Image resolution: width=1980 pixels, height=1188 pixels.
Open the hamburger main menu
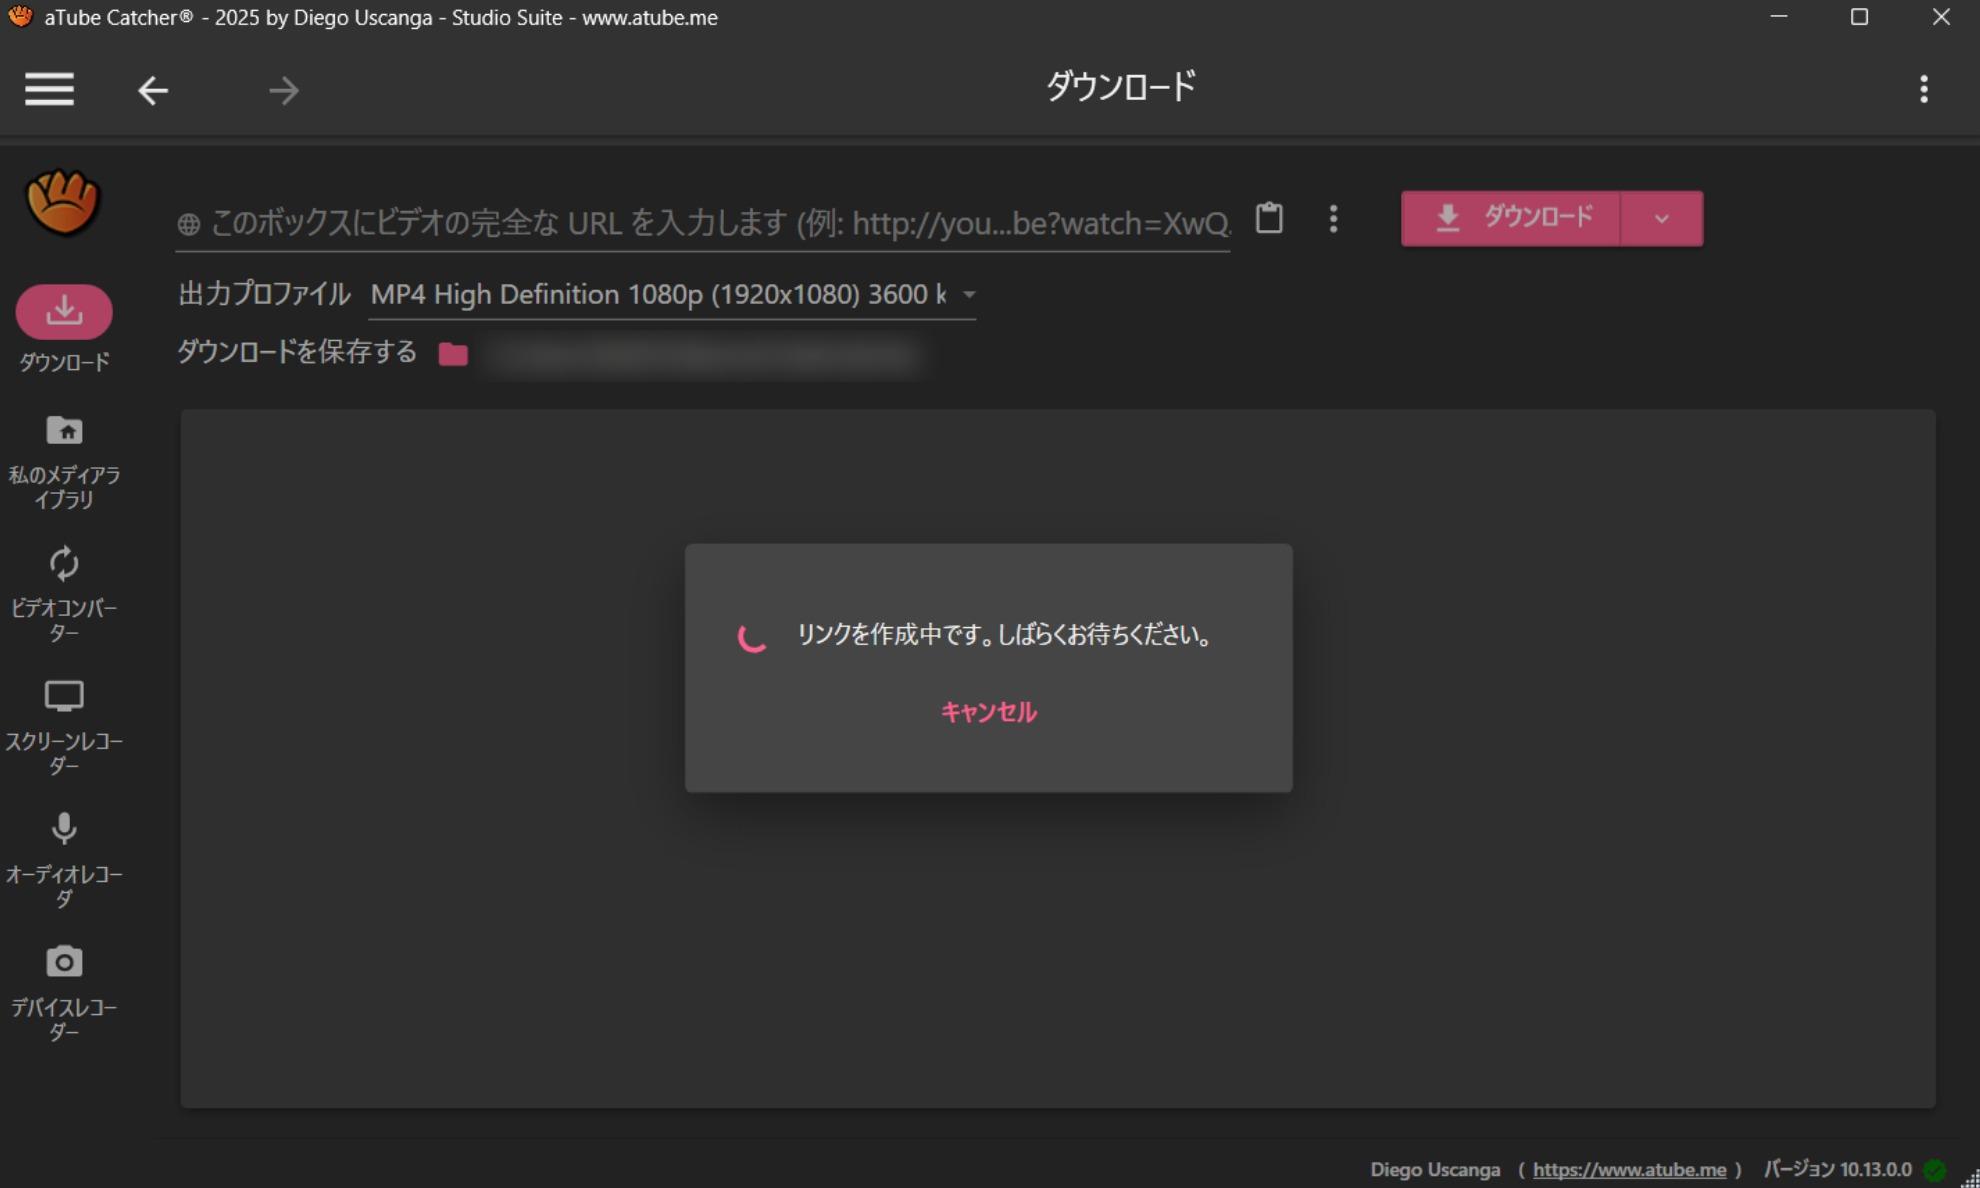point(49,89)
